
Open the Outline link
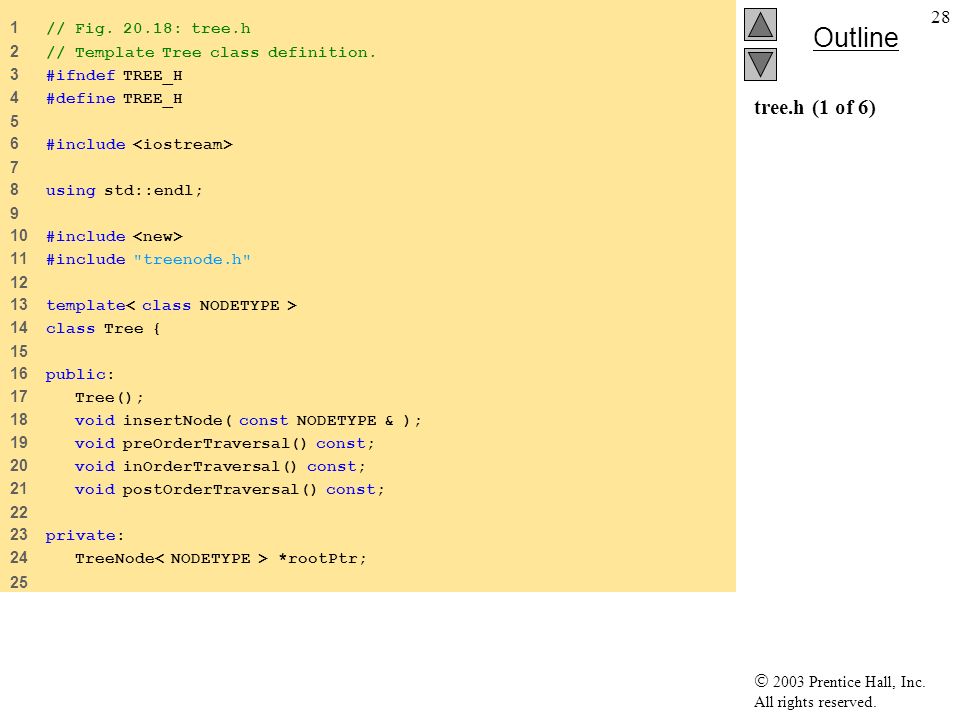[855, 38]
